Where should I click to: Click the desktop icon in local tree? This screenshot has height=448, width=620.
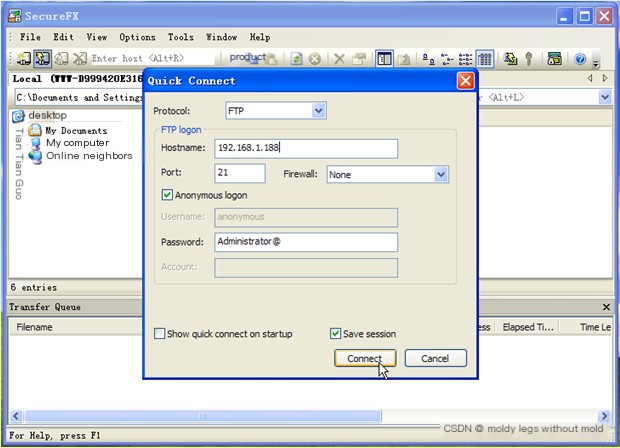18,116
